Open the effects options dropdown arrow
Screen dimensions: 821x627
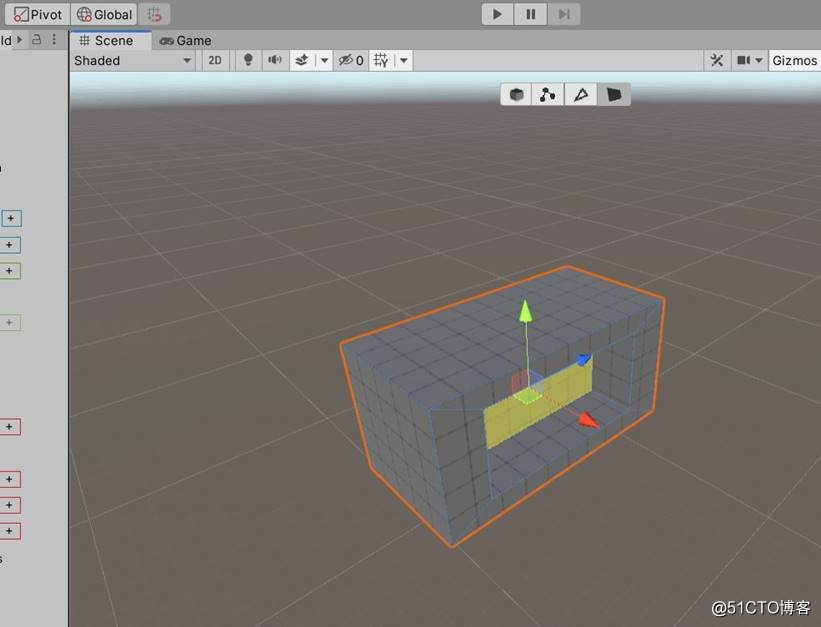point(324,61)
